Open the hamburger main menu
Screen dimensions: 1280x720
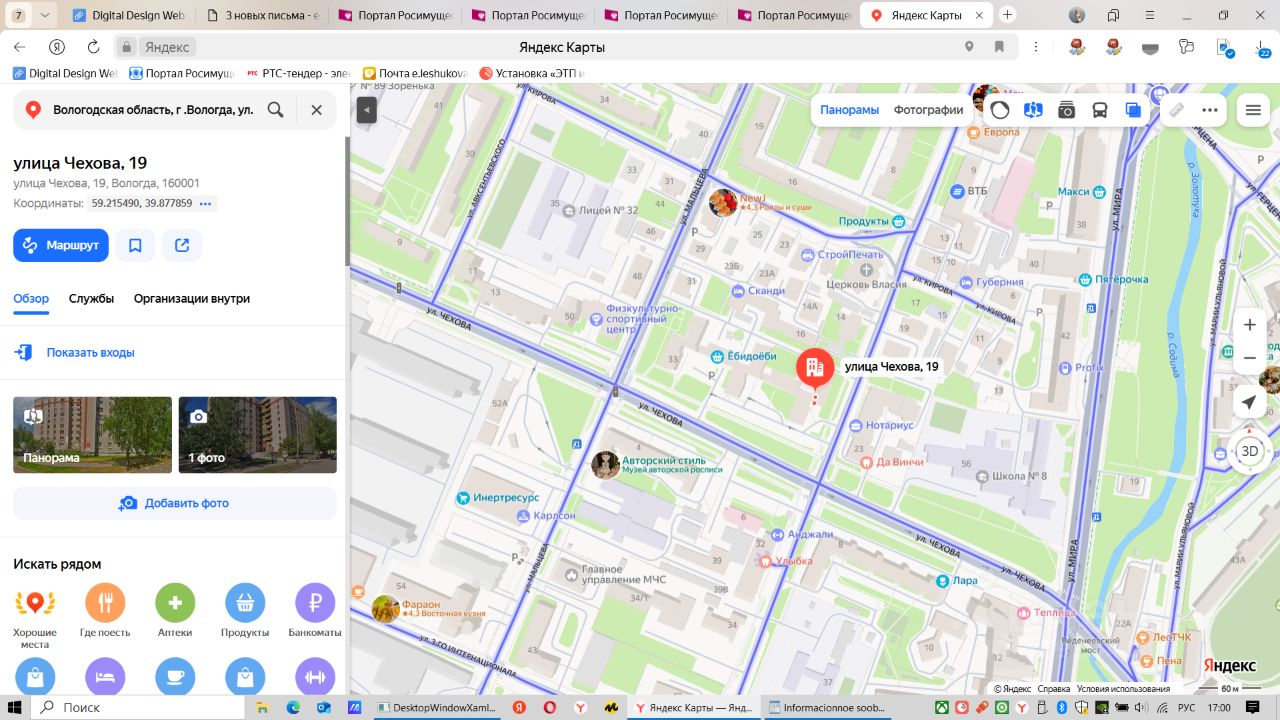[x=1253, y=110]
